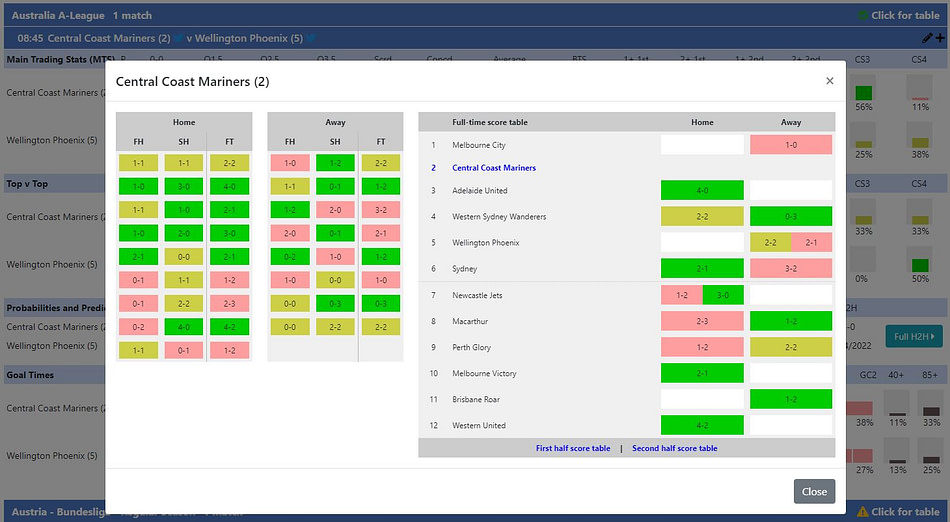
Task: Click the 0-3 away result versus Western Sydney
Action: [x=791, y=216]
